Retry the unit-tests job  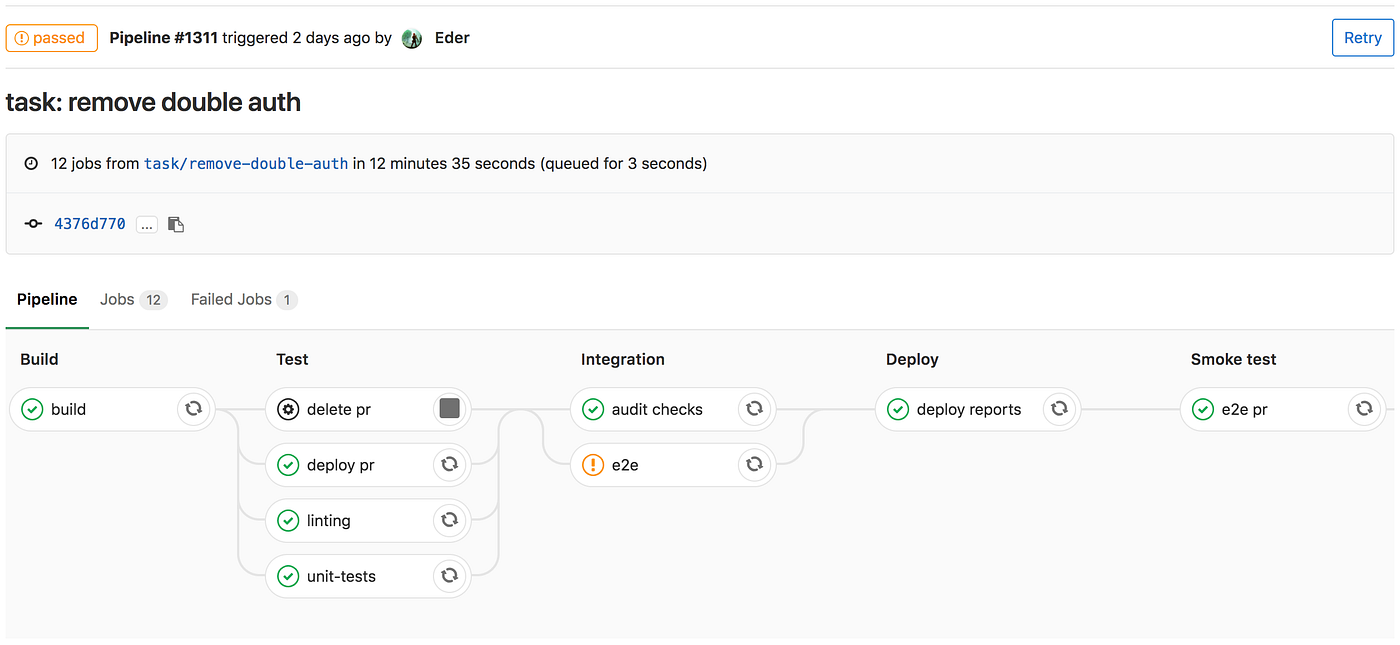tap(450, 576)
